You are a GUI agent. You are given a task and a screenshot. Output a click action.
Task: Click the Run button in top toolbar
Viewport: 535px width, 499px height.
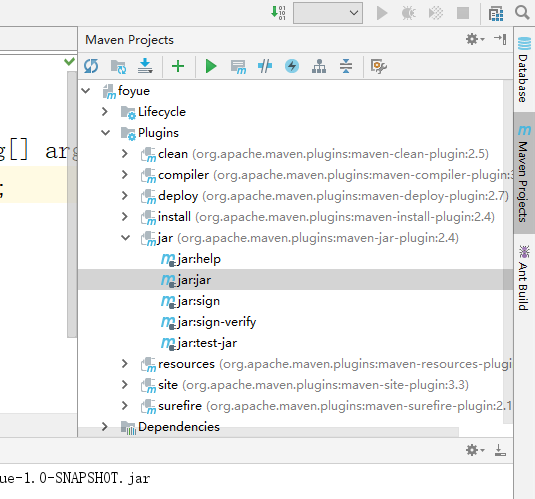[382, 13]
